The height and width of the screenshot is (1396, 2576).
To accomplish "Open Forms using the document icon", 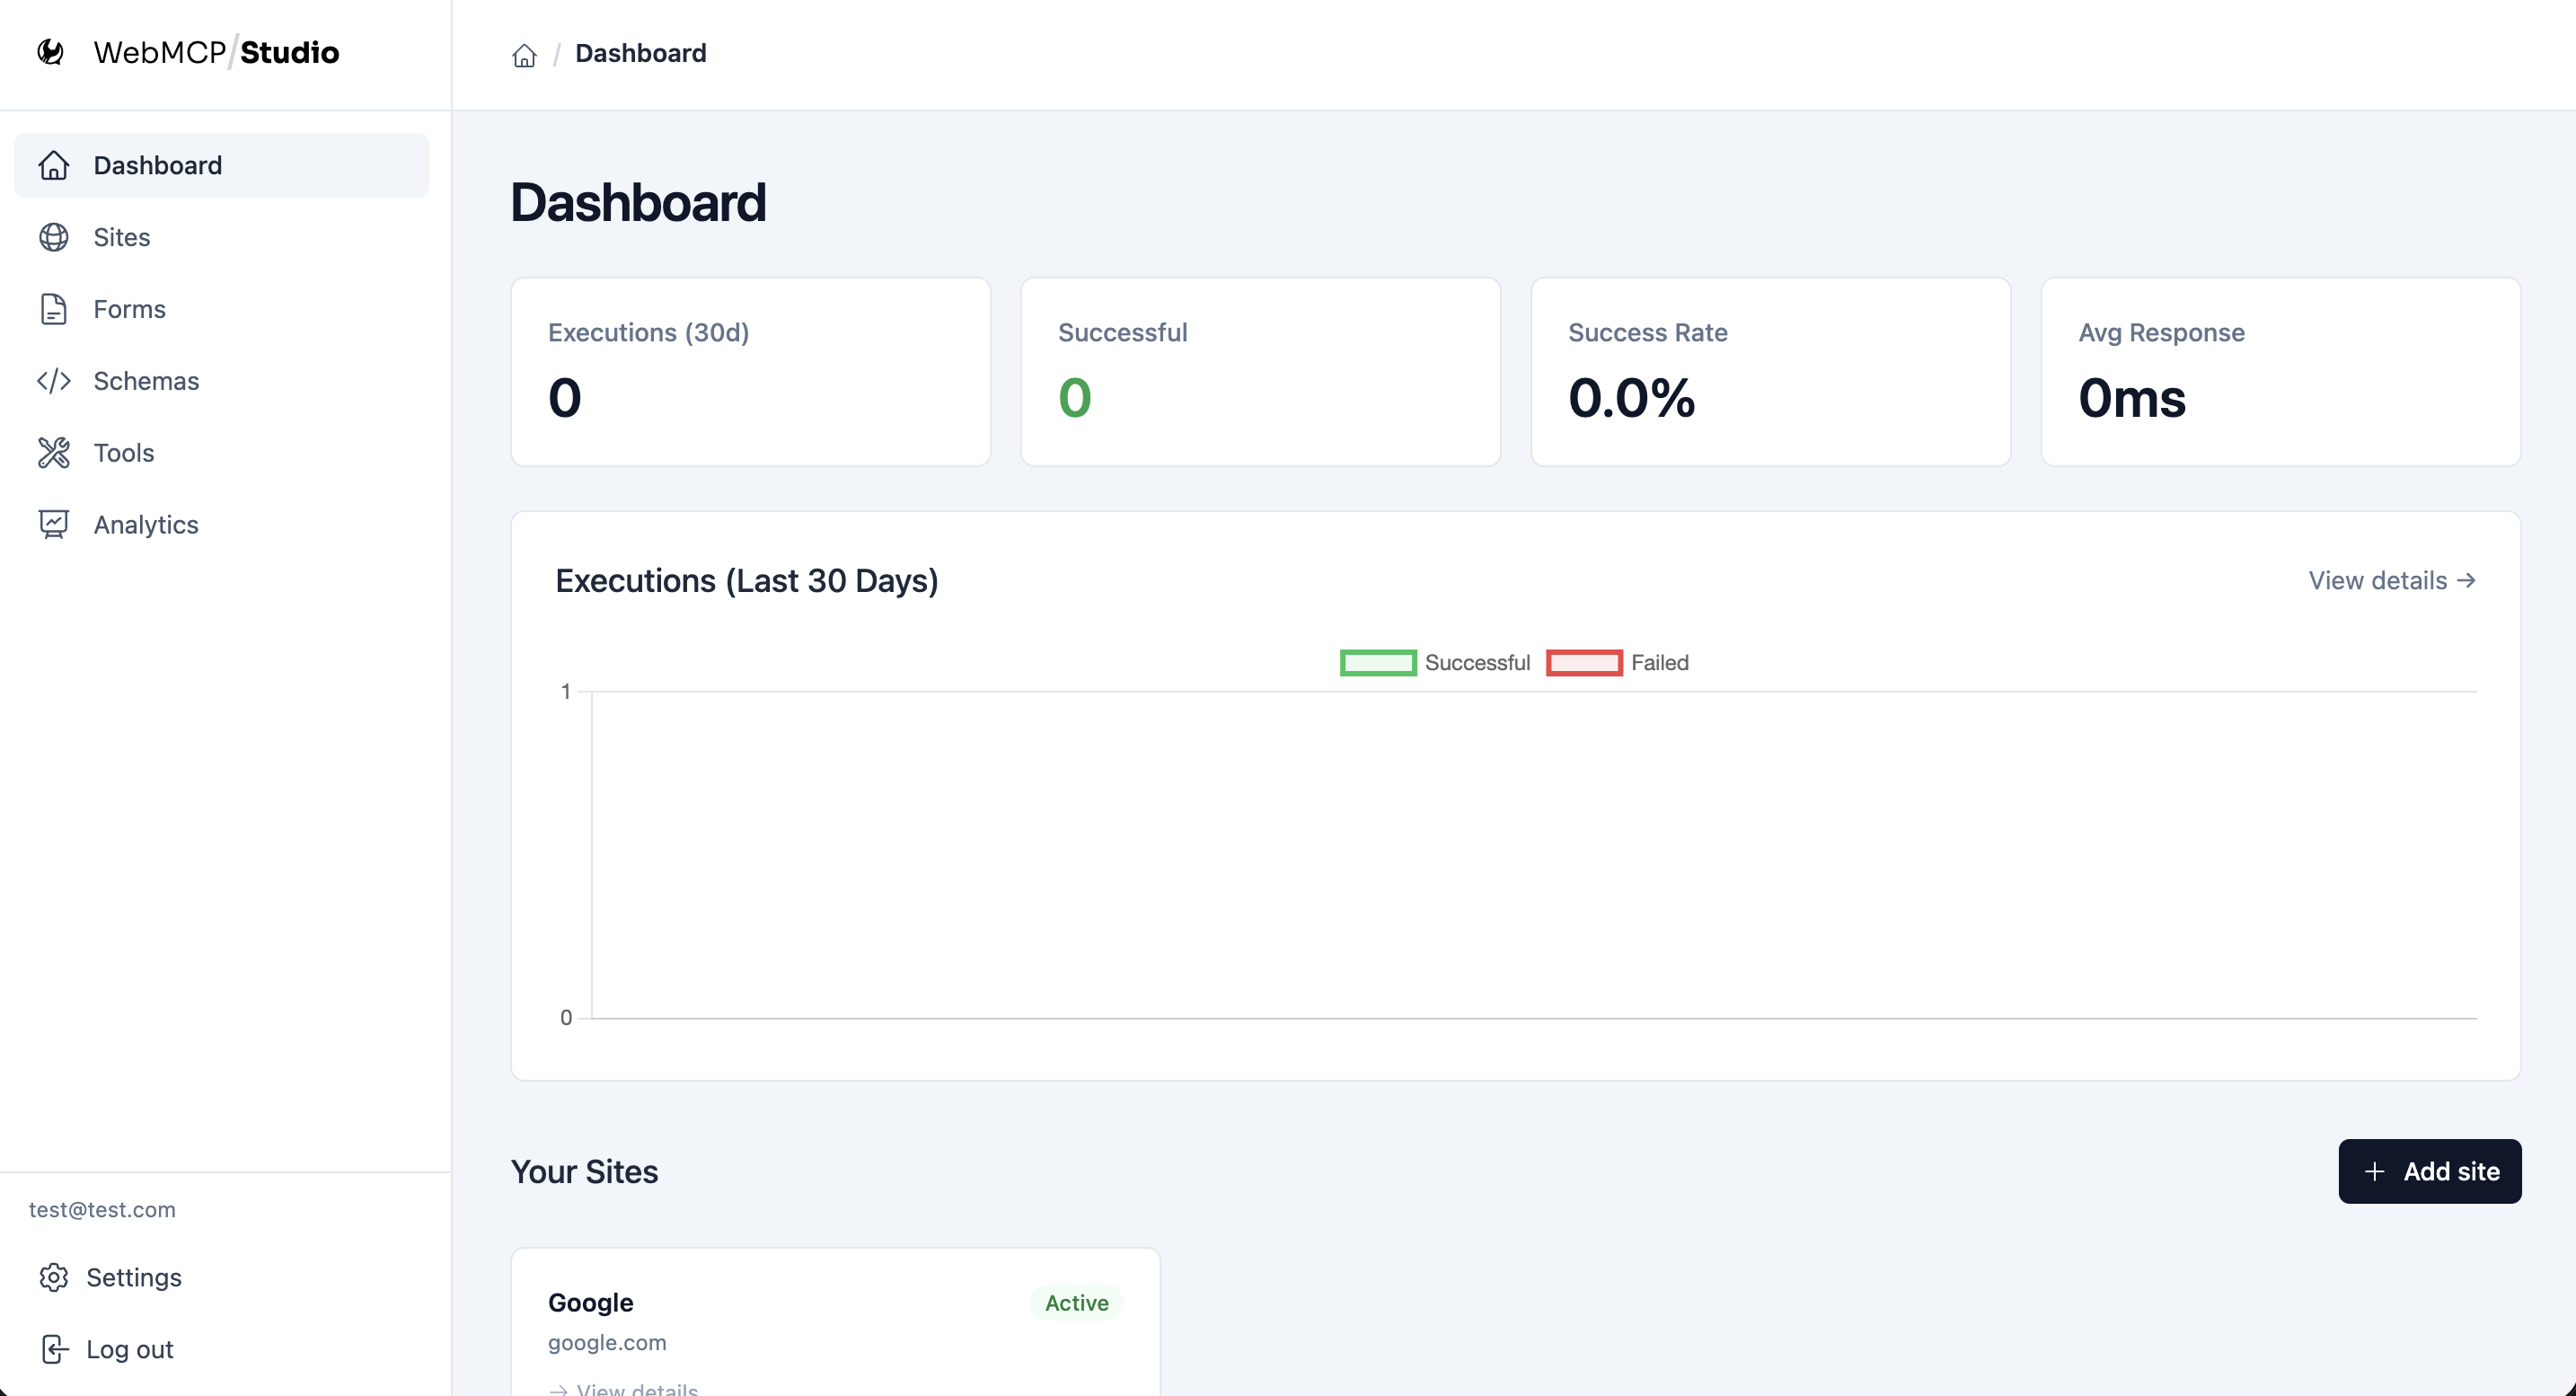I will tap(54, 309).
